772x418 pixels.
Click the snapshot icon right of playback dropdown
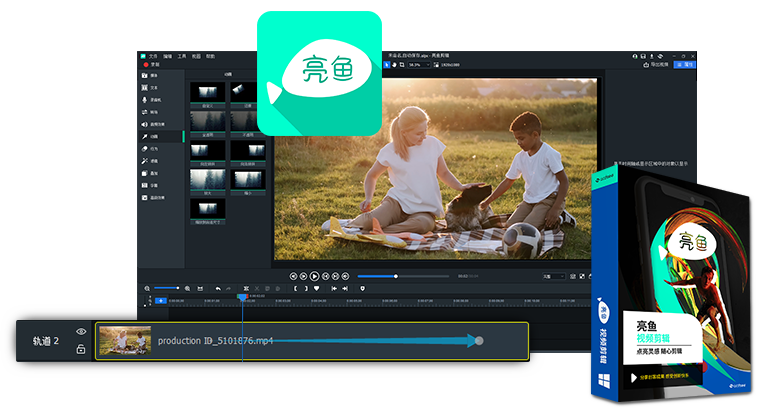pyautogui.click(x=573, y=277)
